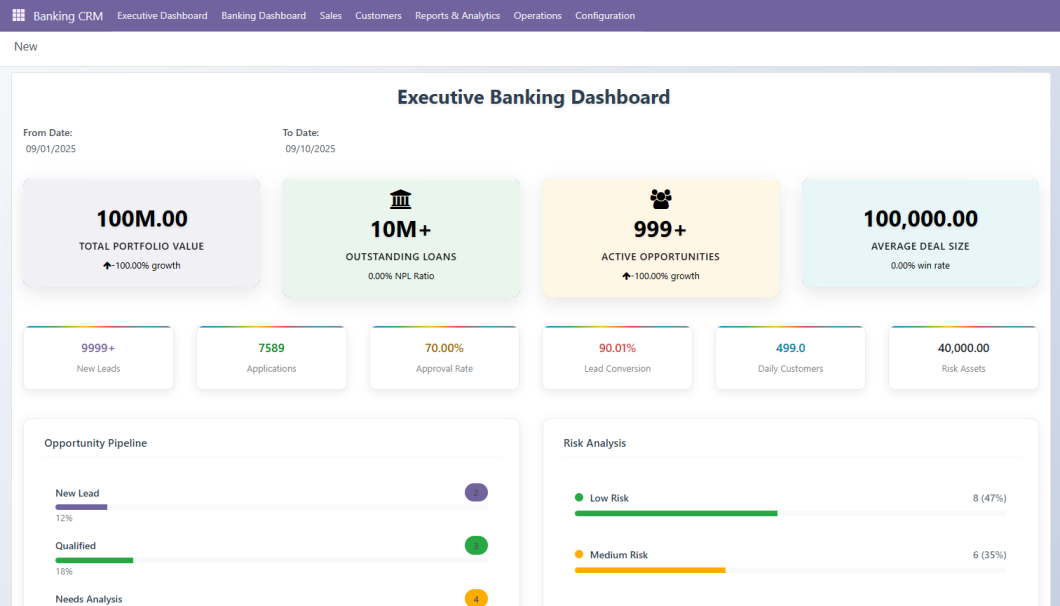Screen dimensions: 1060x606
Task: Click the New breadcrumb label
Action: [26, 47]
